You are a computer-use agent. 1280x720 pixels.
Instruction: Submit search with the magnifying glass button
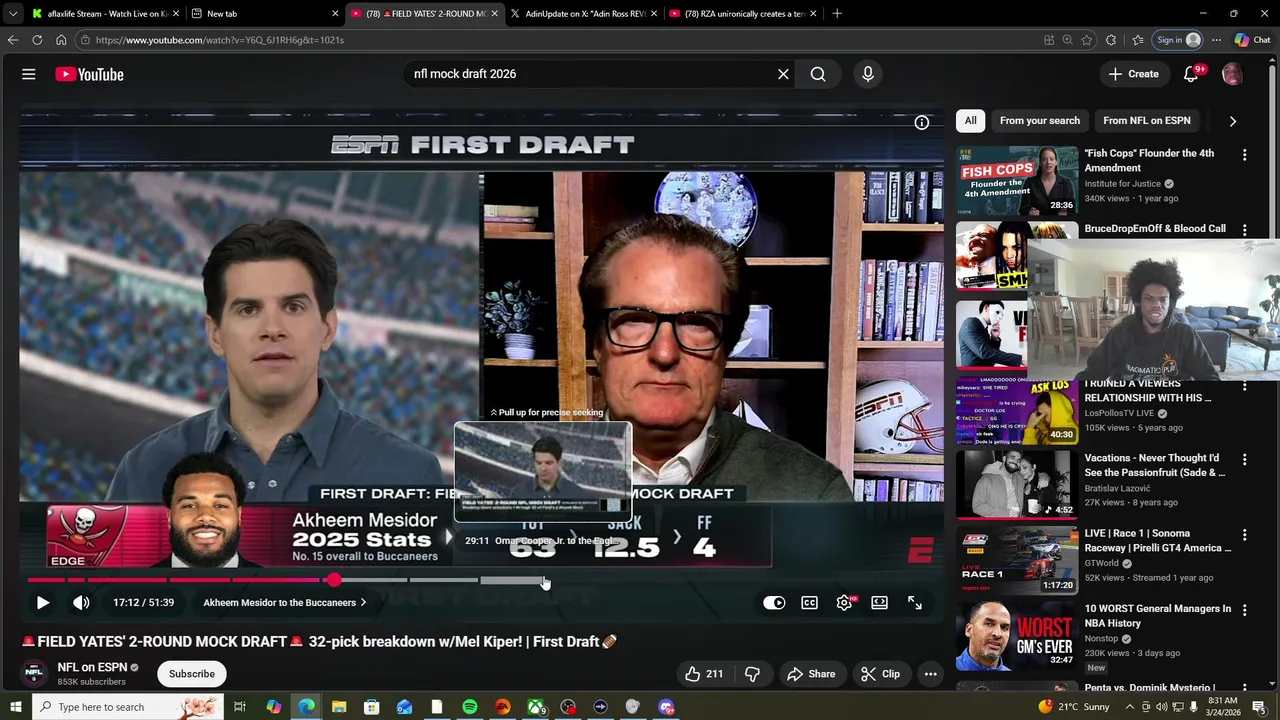tap(818, 74)
